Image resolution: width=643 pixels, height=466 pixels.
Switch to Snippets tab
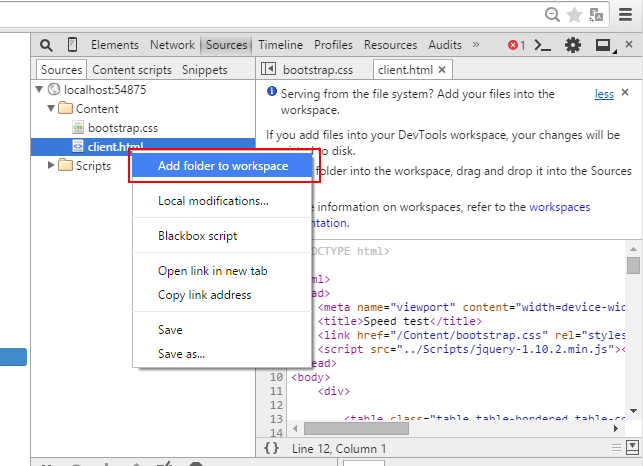(x=204, y=70)
